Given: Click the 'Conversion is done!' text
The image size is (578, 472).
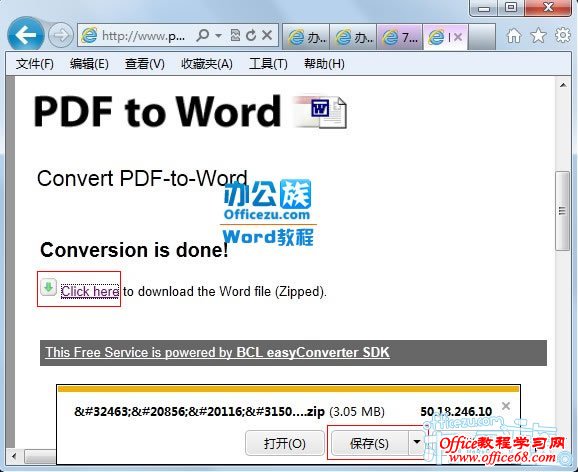Looking at the screenshot, I should pos(134,250).
